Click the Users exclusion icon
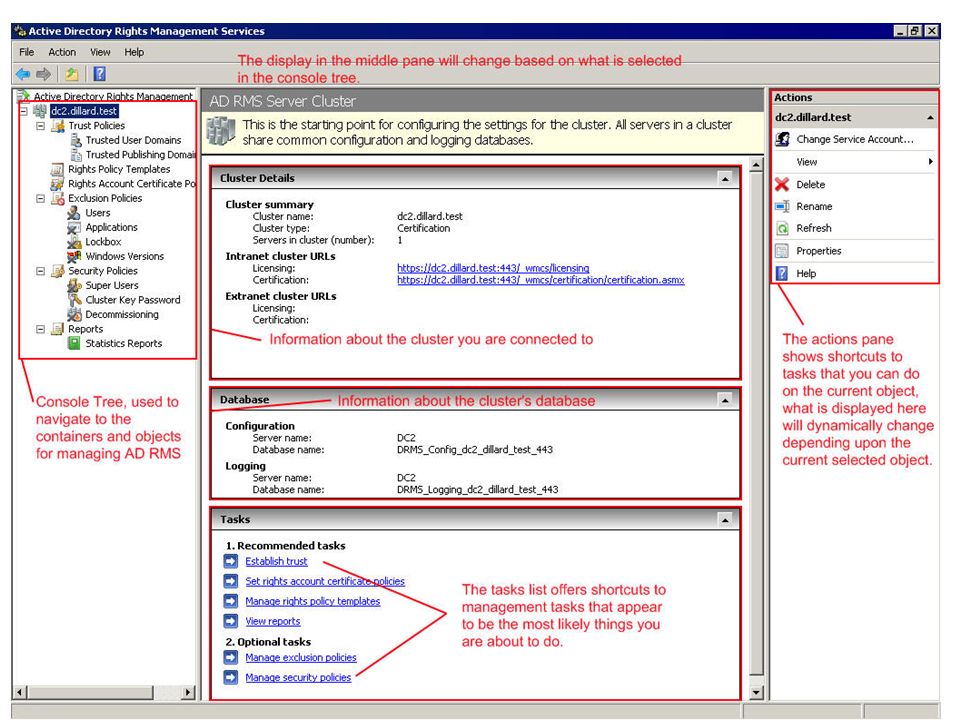 (74, 212)
